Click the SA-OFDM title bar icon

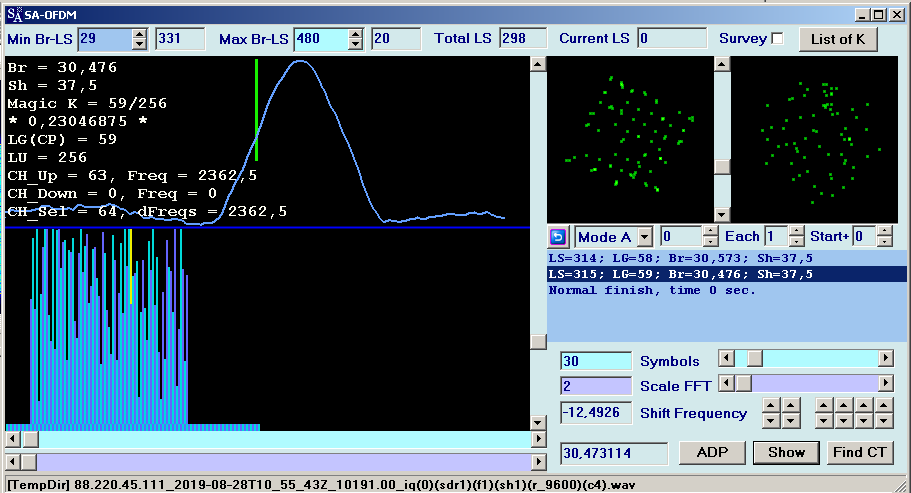[15, 15]
